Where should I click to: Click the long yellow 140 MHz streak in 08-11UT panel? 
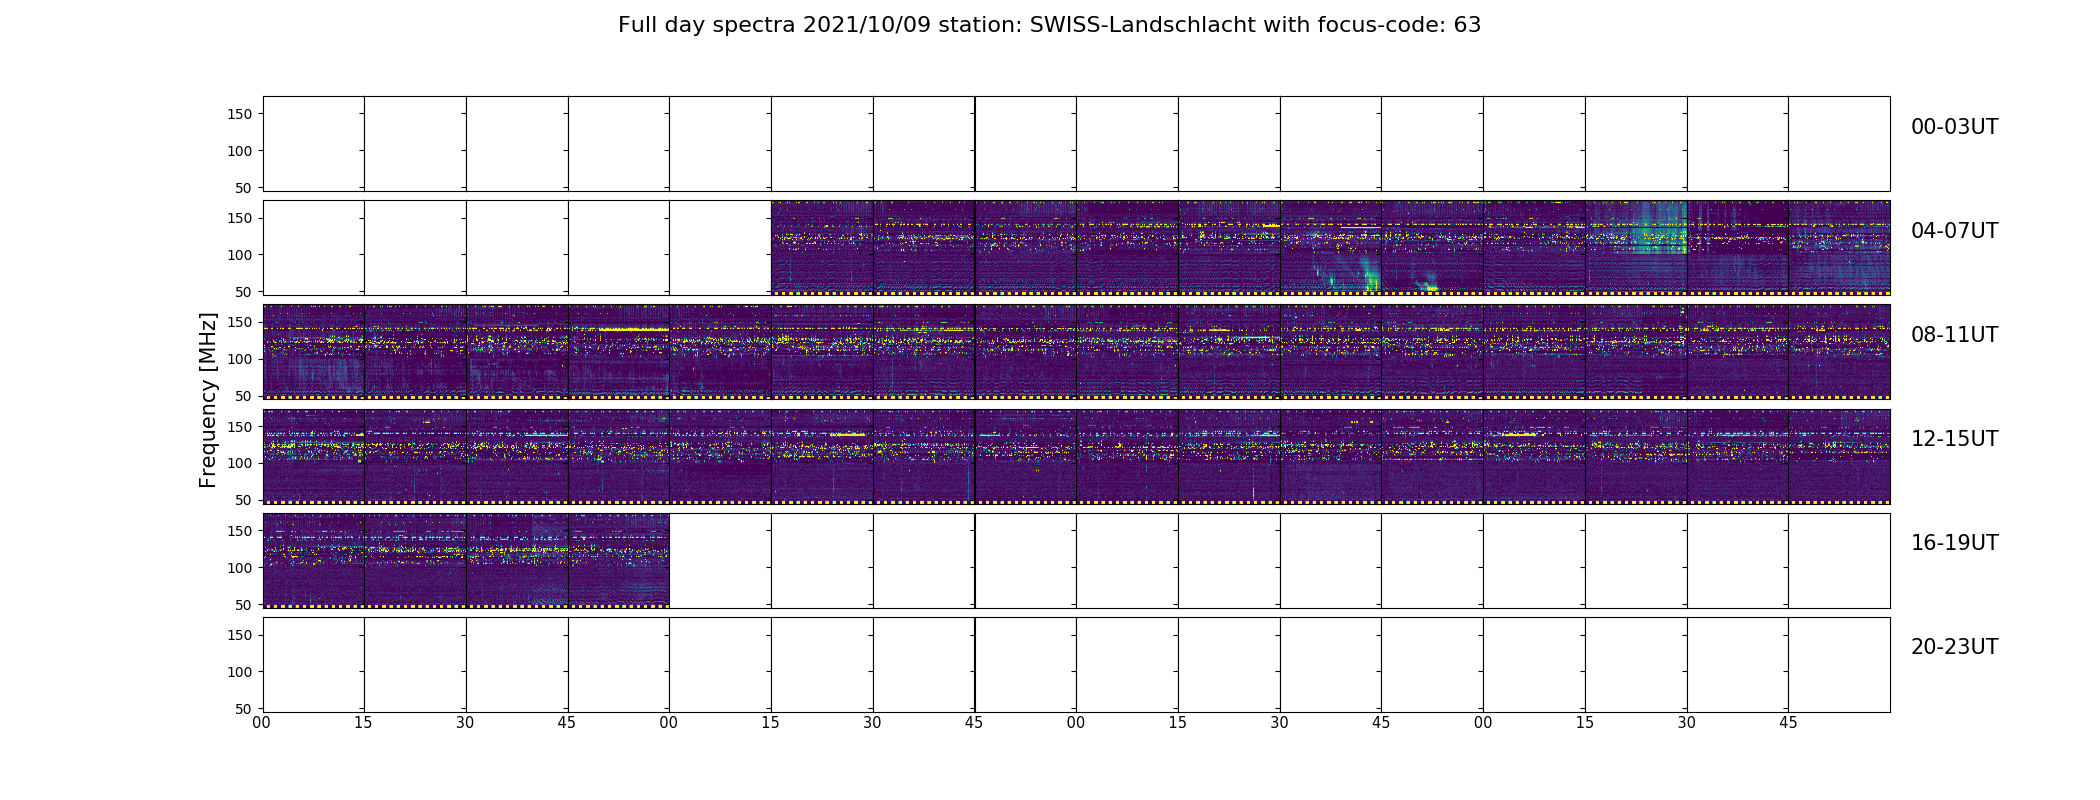(x=633, y=329)
